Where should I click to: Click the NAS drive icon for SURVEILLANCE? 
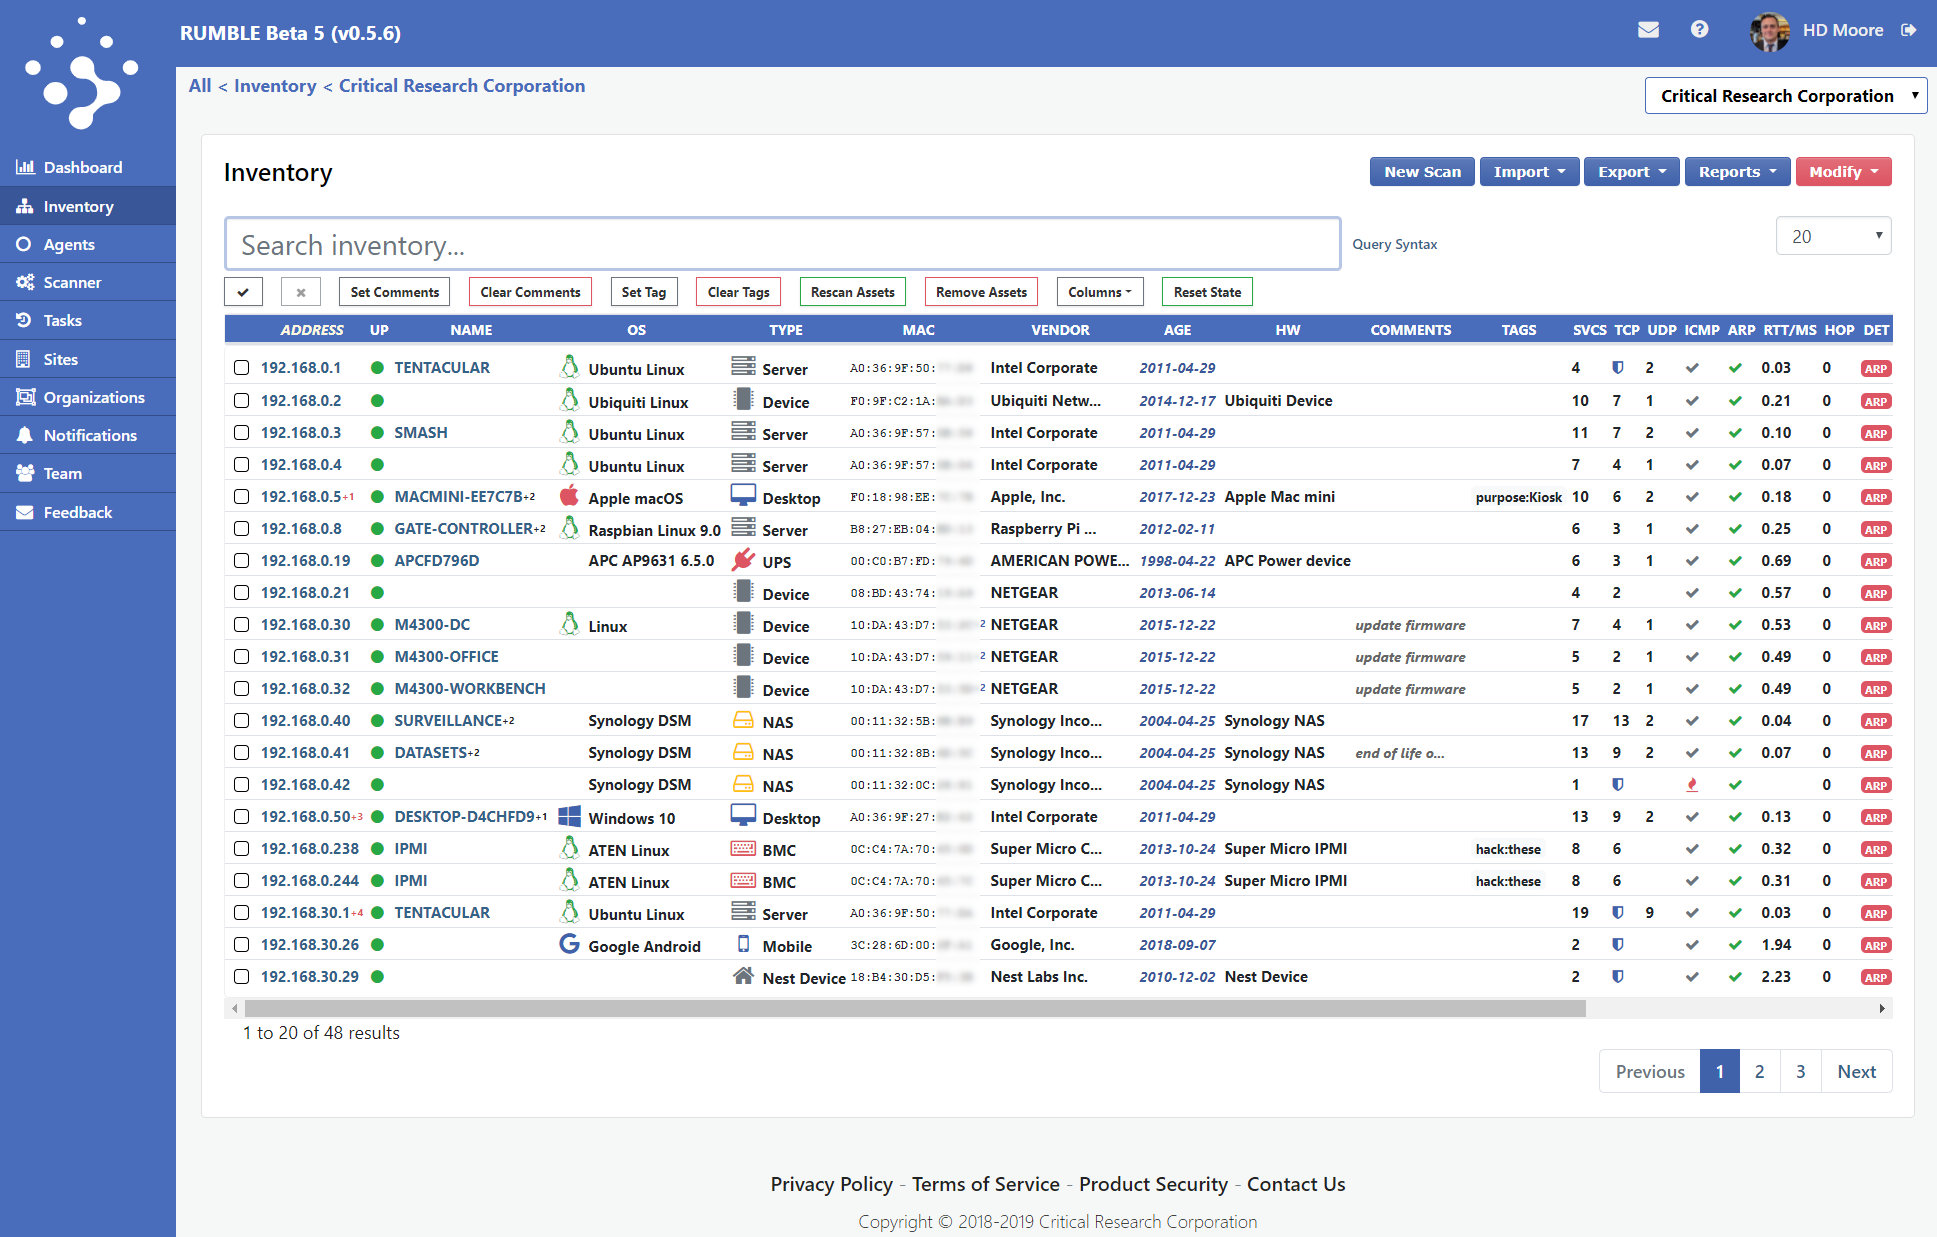pyautogui.click(x=743, y=720)
